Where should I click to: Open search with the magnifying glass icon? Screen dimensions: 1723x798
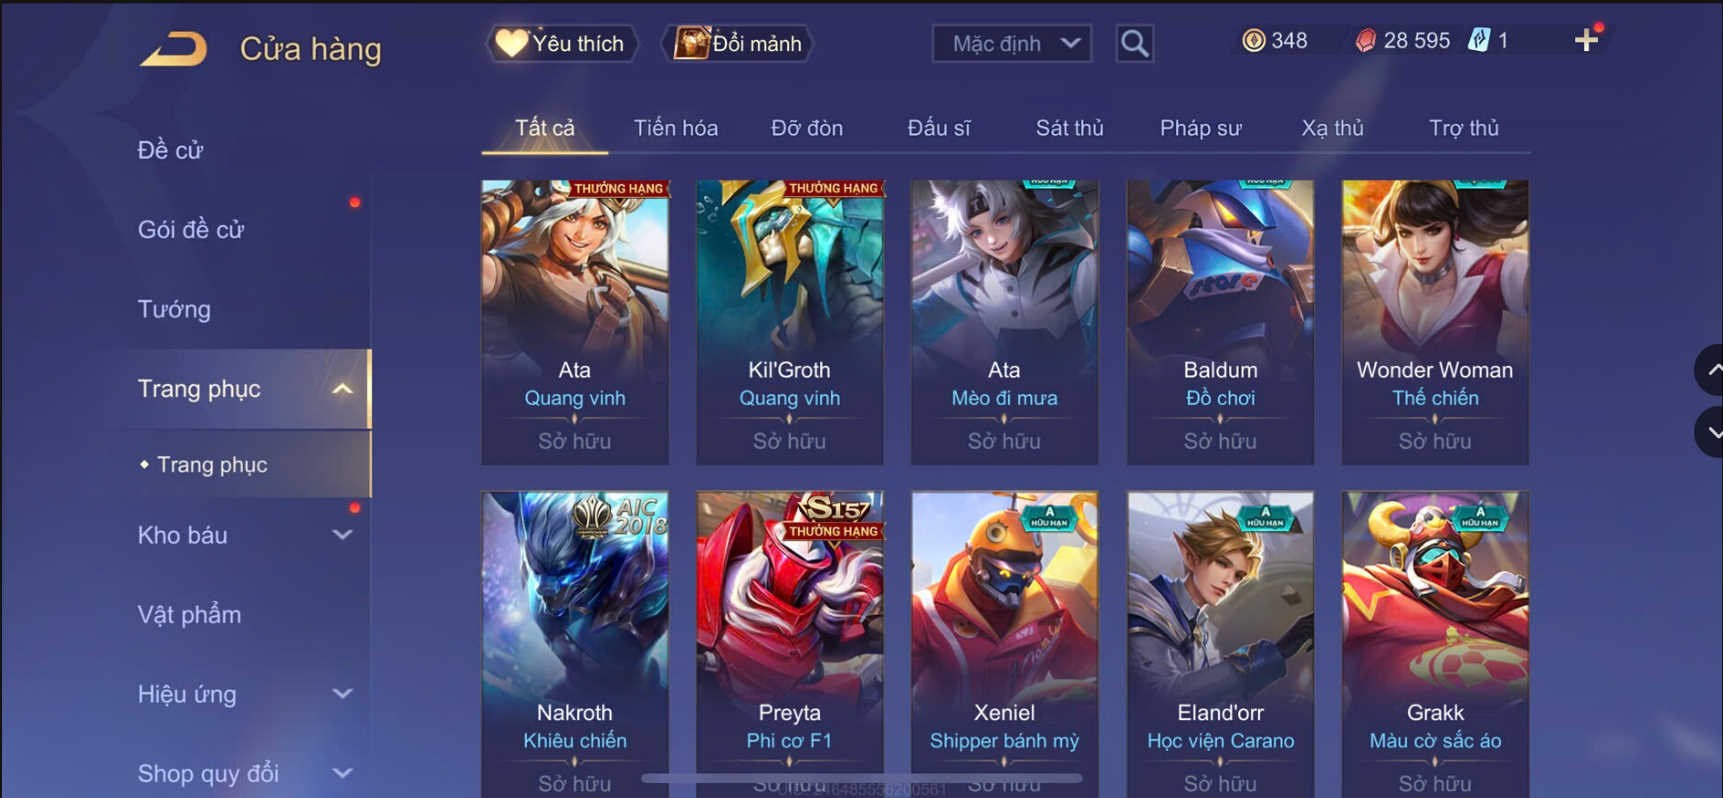coord(1134,43)
